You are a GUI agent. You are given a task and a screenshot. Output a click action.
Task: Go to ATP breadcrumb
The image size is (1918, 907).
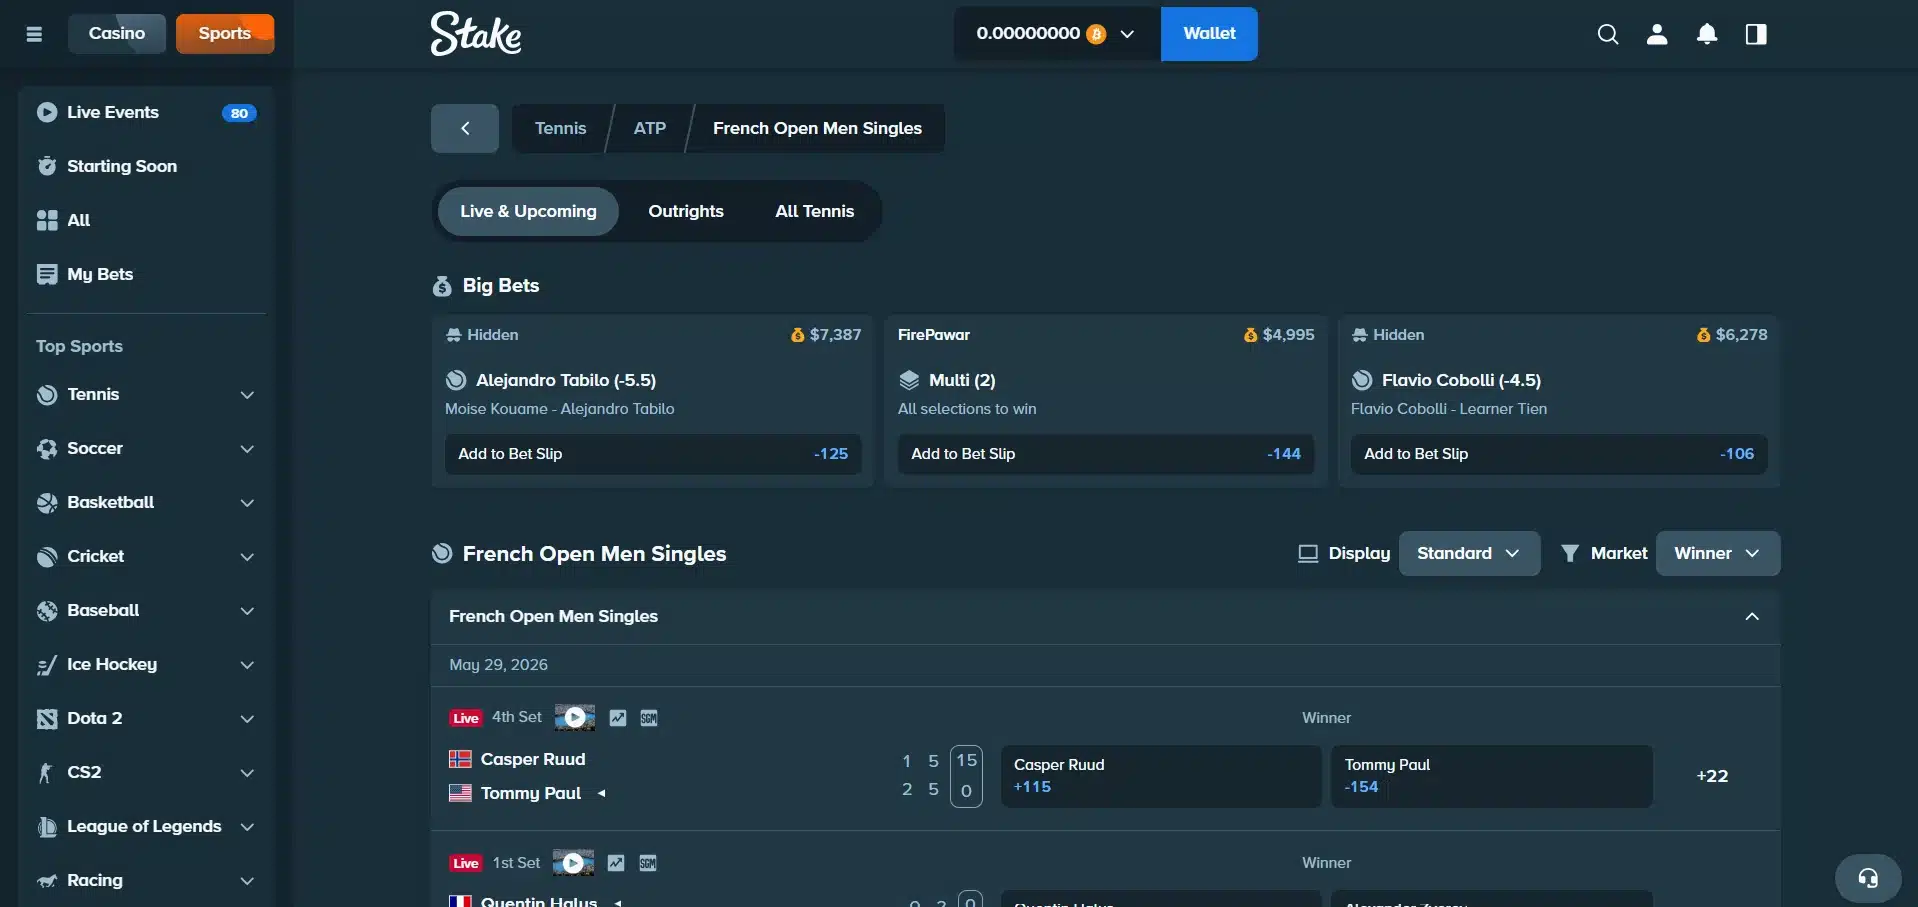(650, 128)
